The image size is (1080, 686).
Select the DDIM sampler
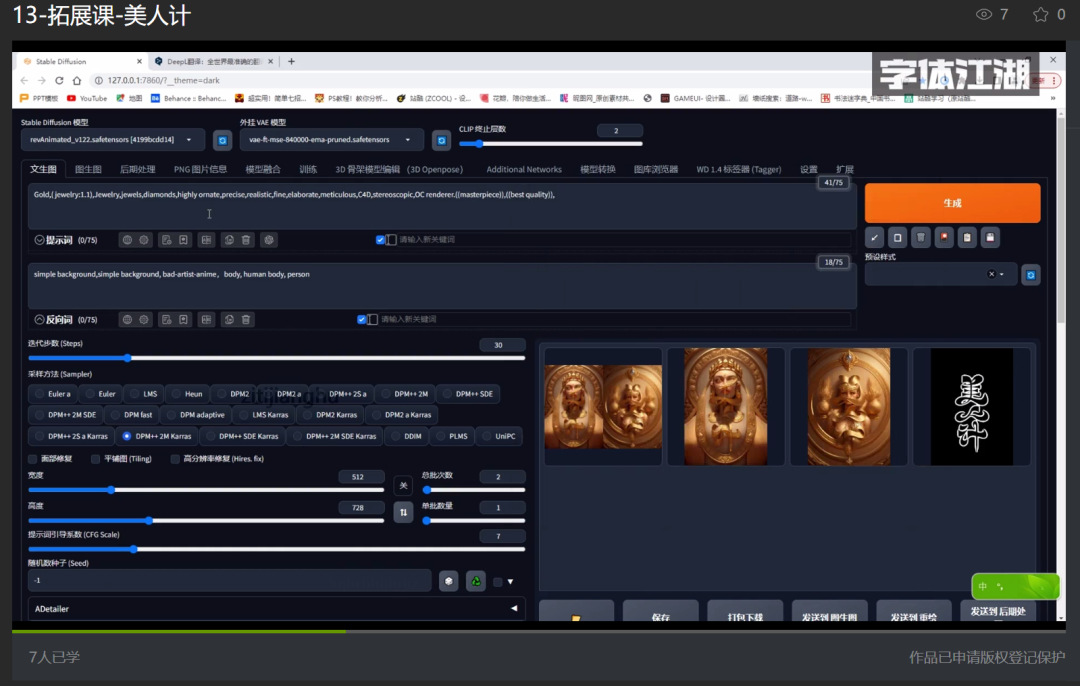(406, 436)
